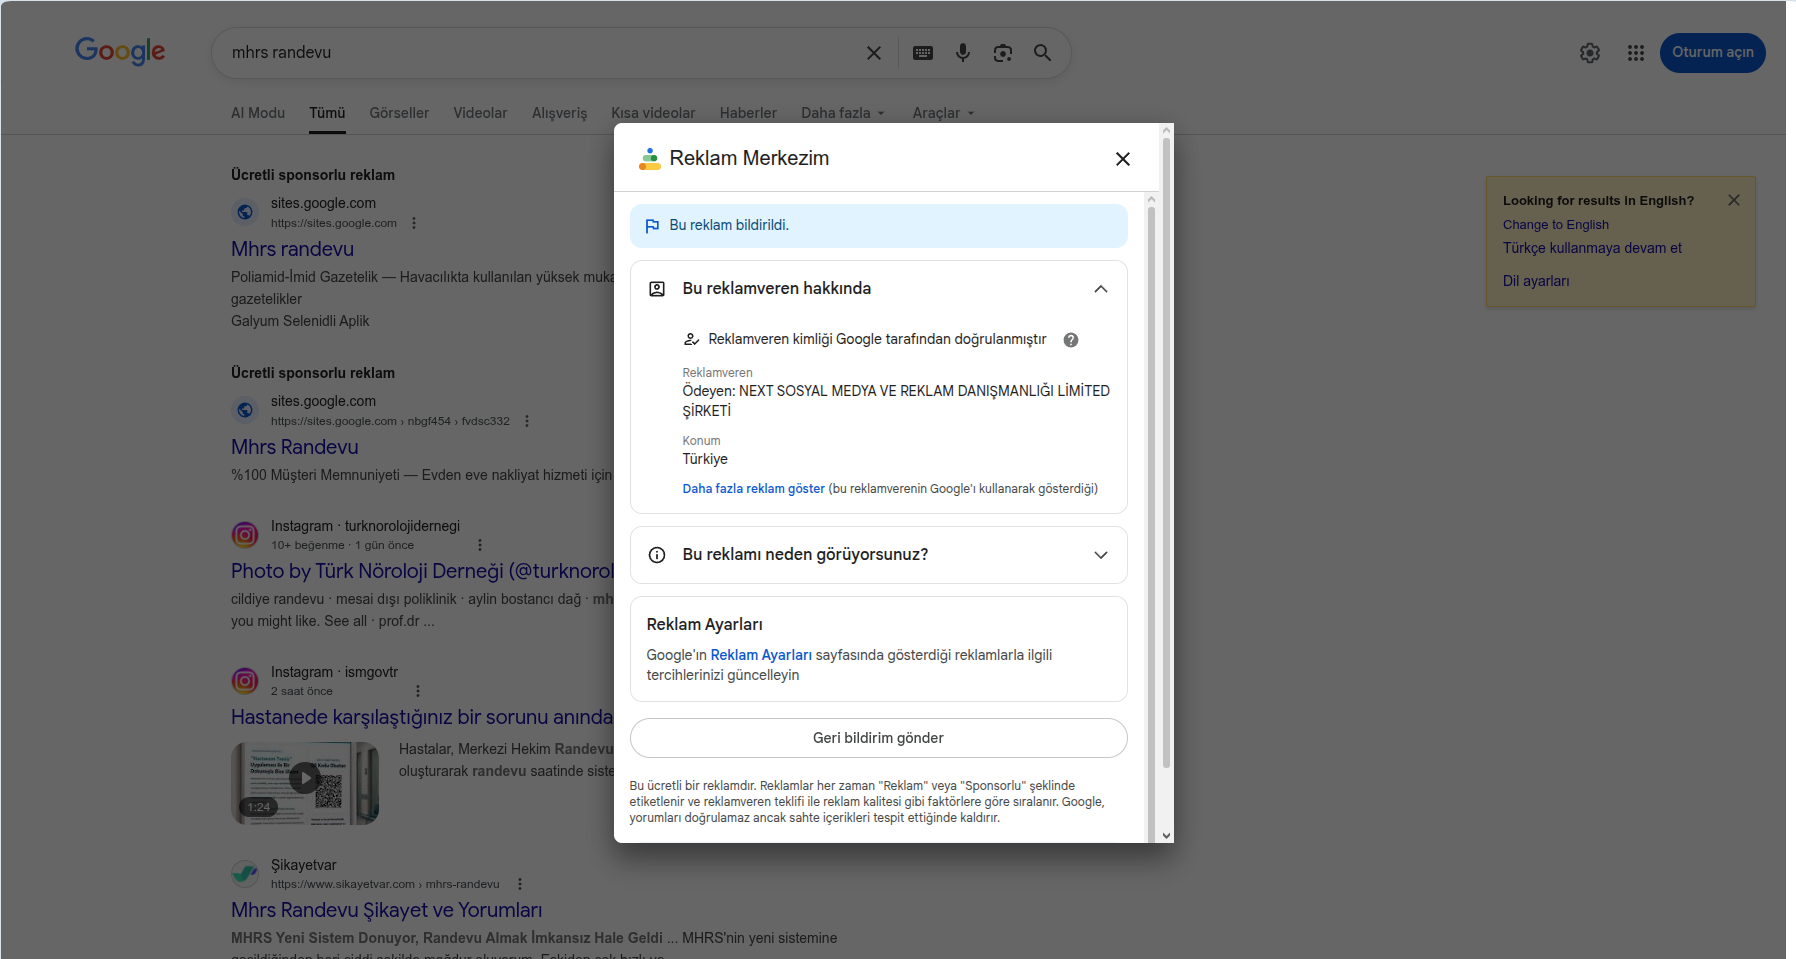
Task: Expand the Bu reklamı neden görüyorsunuz section
Action: pyautogui.click(x=1101, y=555)
